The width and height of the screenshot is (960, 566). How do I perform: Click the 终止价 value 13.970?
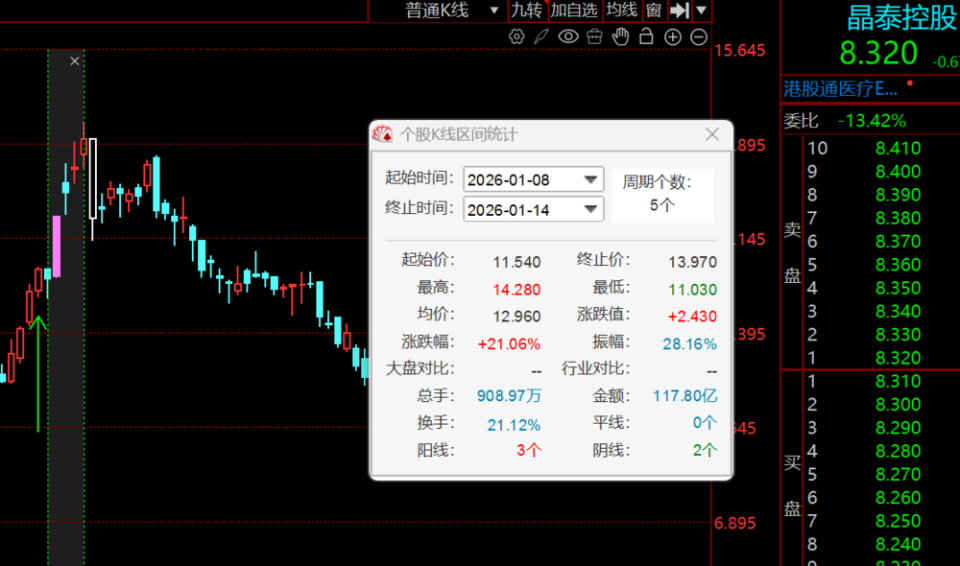[x=692, y=262]
